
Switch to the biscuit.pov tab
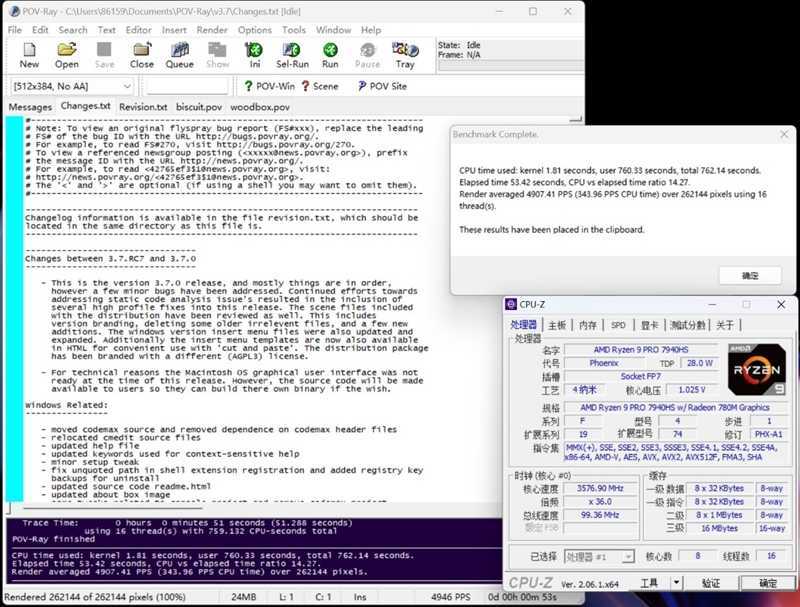coord(198,107)
